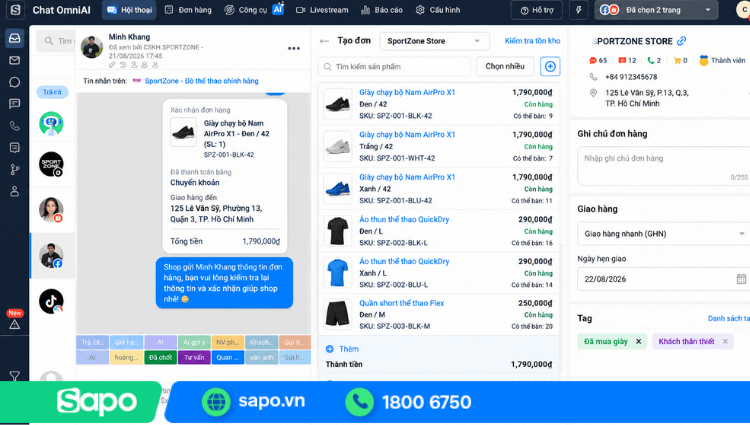This screenshot has width=750, height=425.
Task: Remove the Khách thân thiết tag
Action: [x=725, y=341]
